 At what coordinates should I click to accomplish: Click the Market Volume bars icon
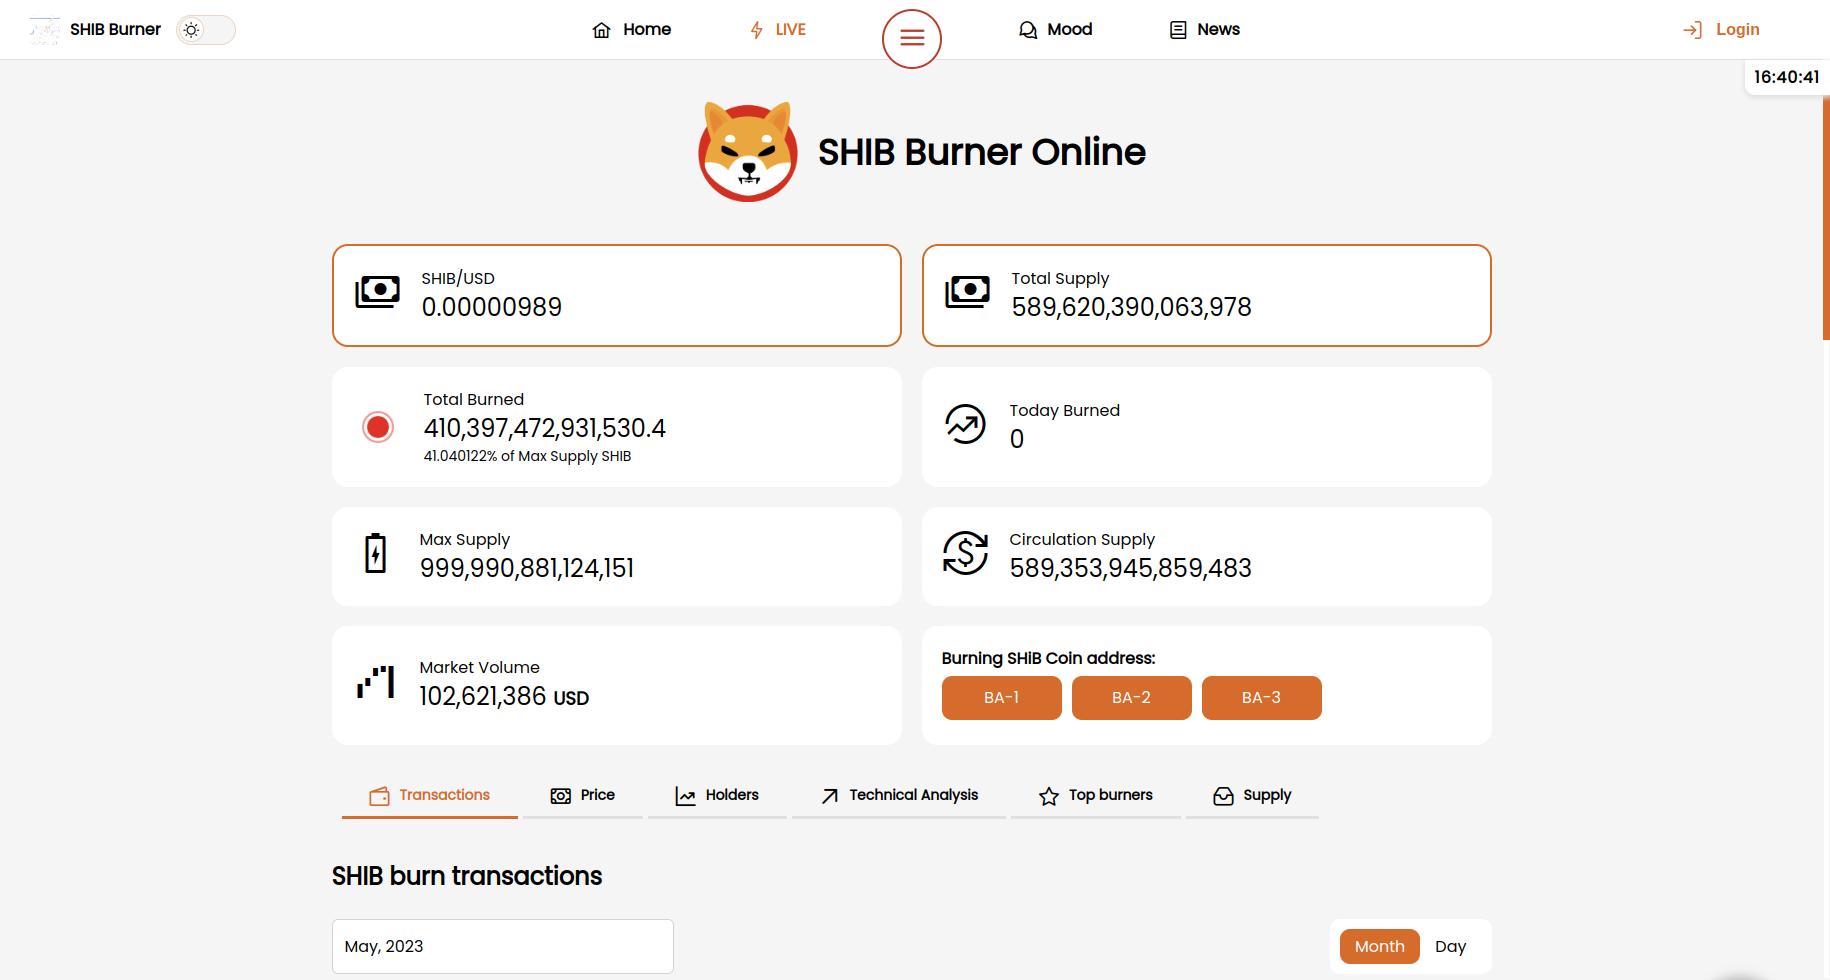point(376,682)
